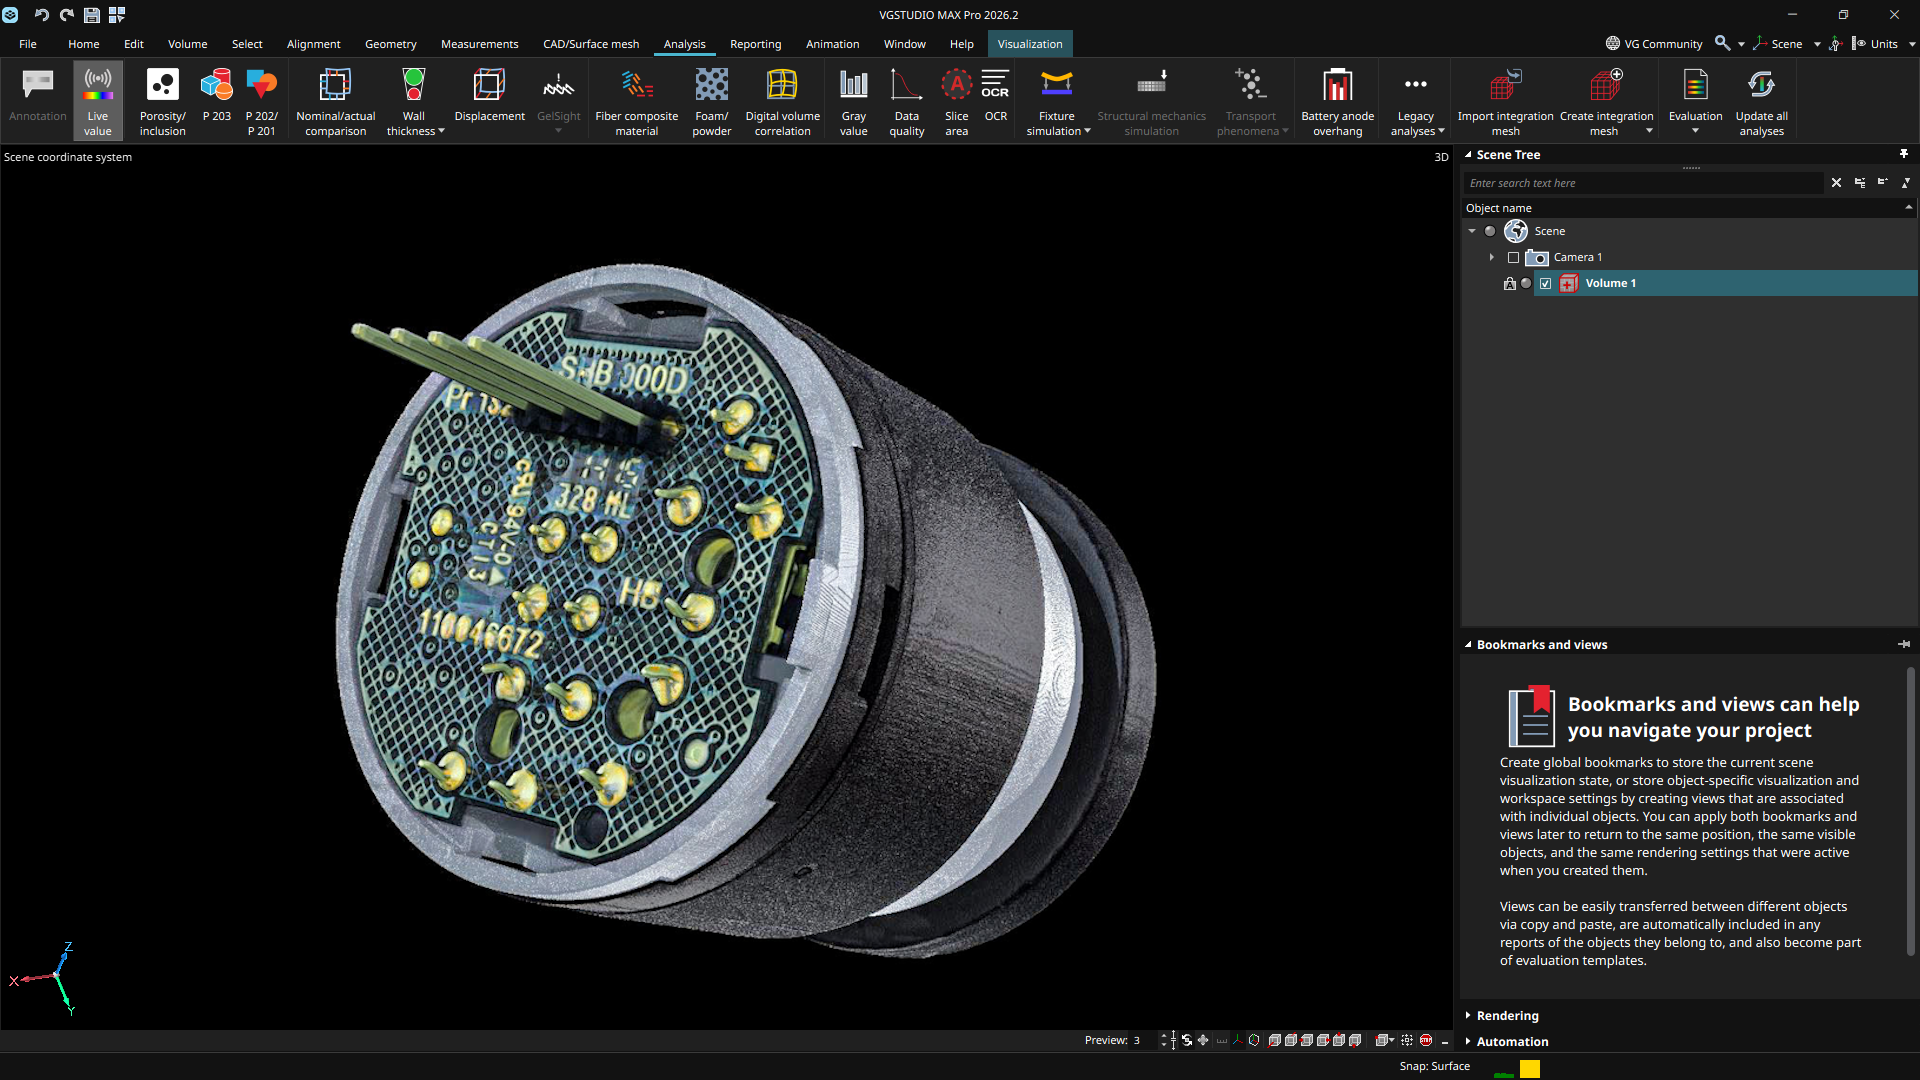The height and width of the screenshot is (1080, 1920).
Task: Click the red Stop rendering icon
Action: coord(1426,1040)
